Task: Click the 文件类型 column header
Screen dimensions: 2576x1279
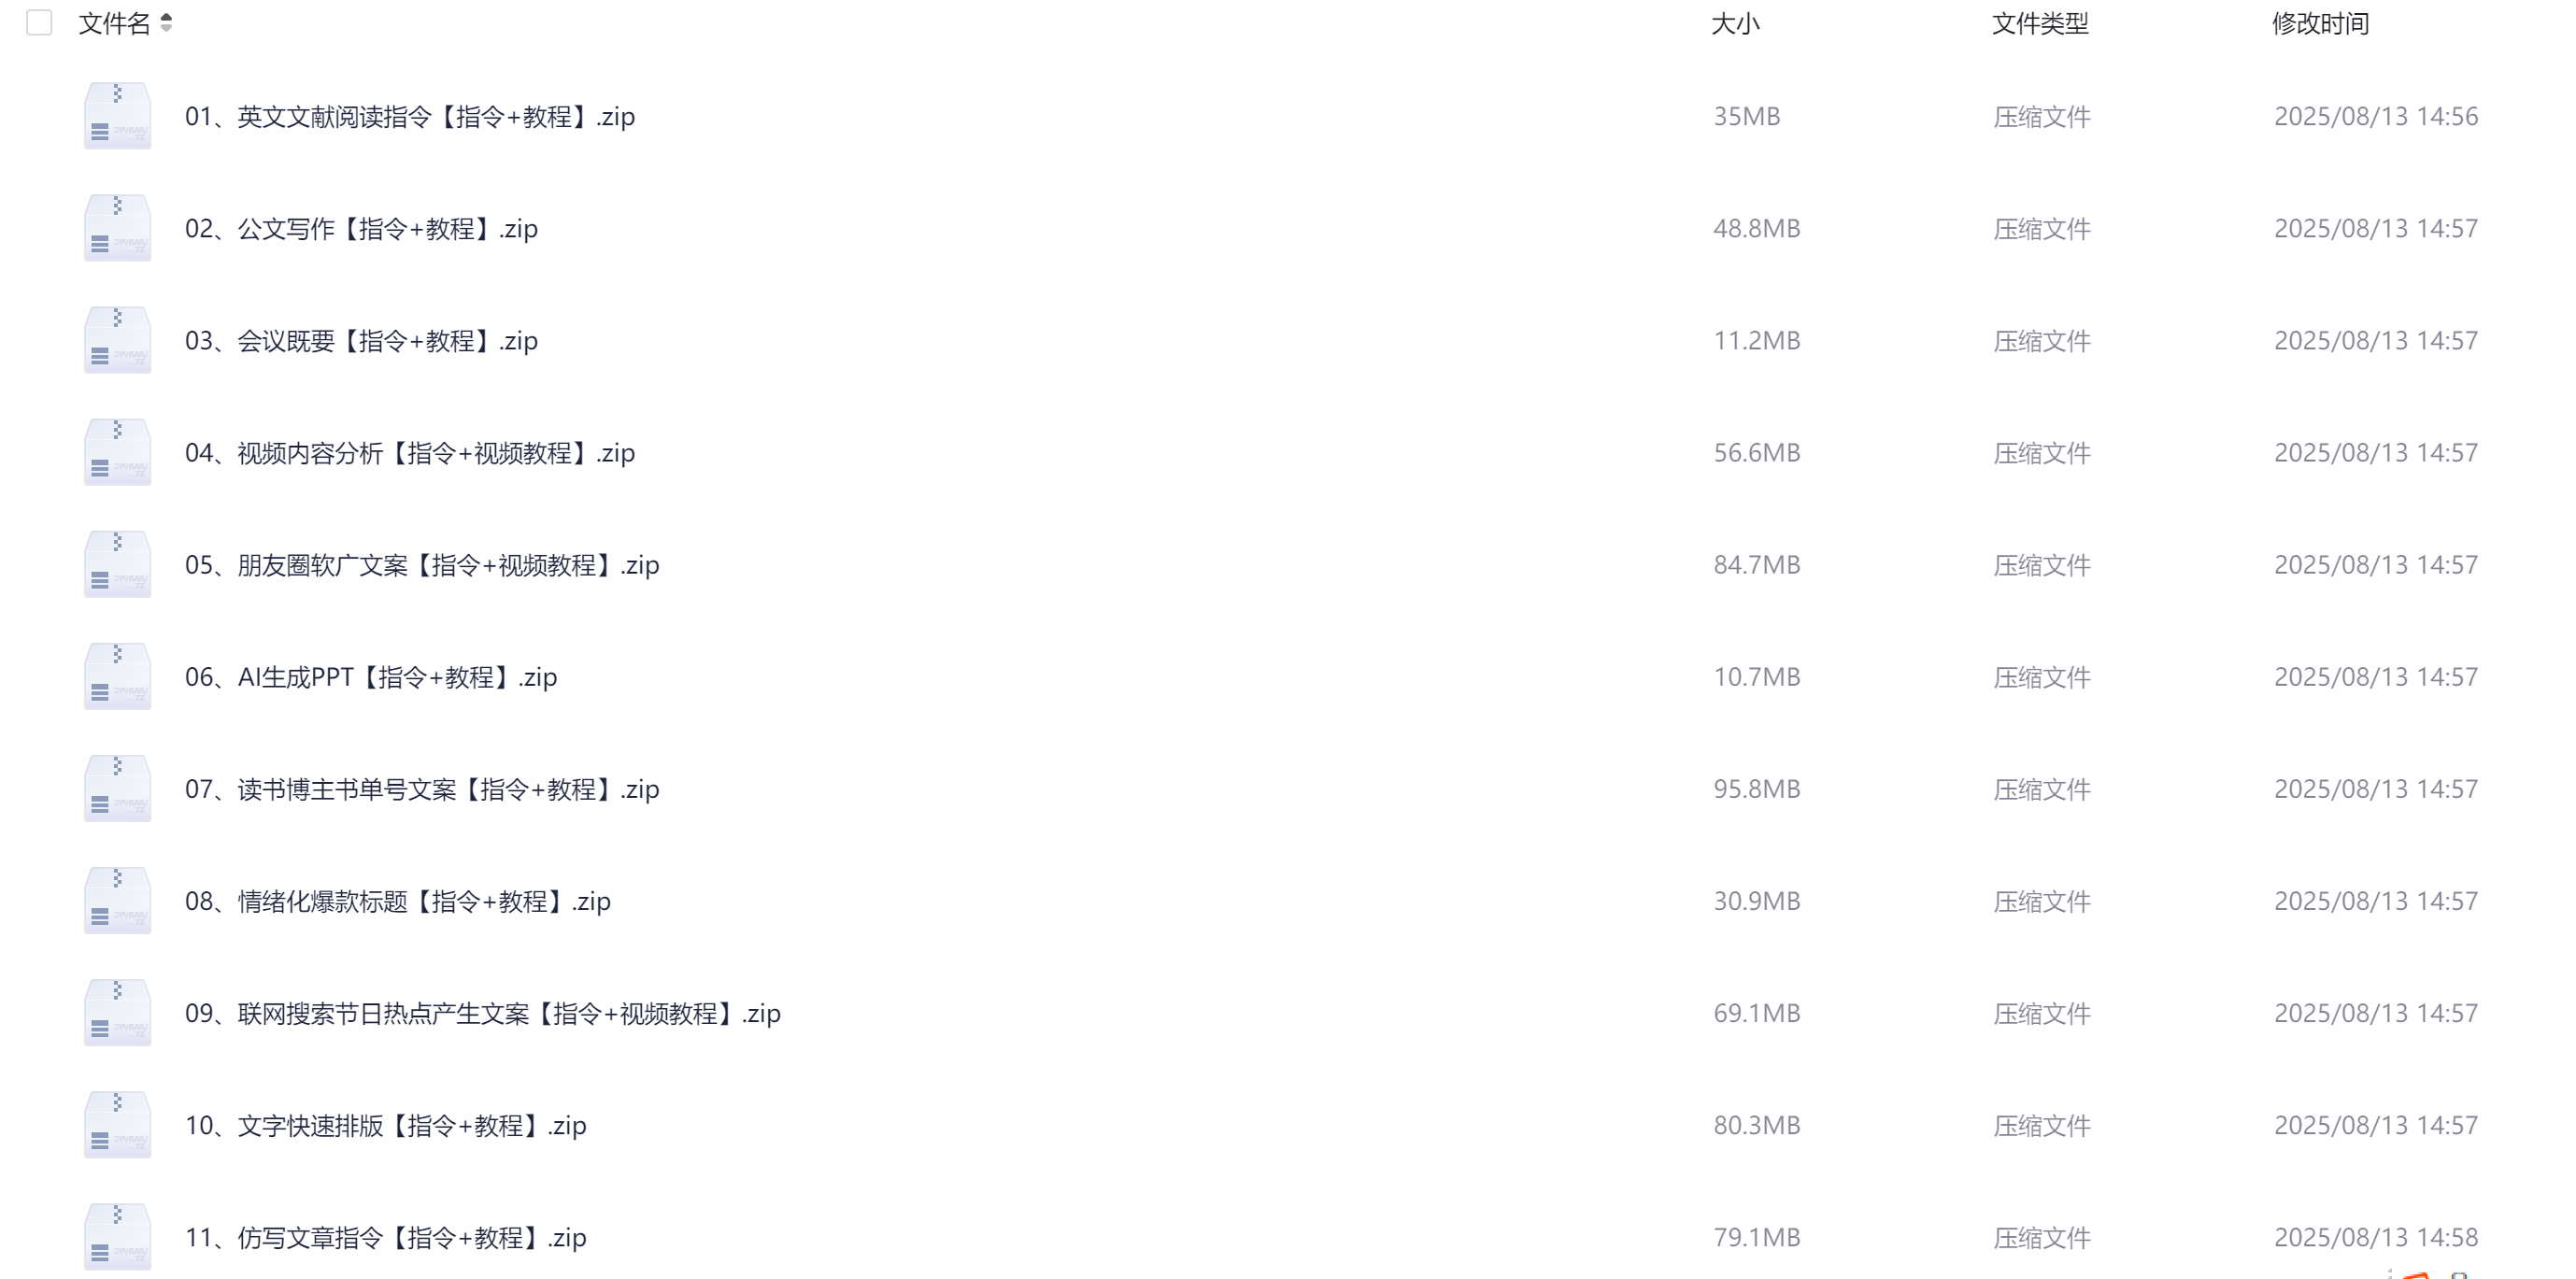Action: 2040,23
